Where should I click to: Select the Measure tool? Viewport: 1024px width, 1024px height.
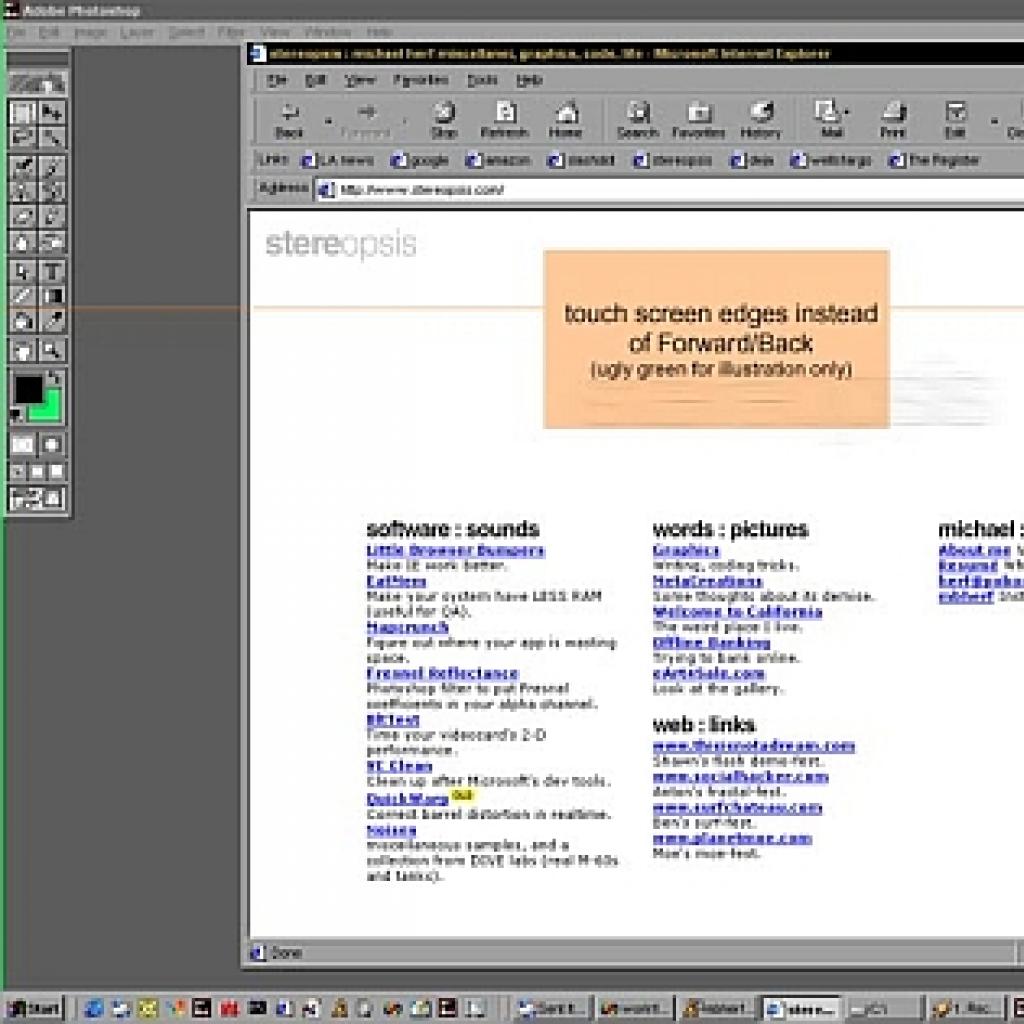click(x=22, y=296)
